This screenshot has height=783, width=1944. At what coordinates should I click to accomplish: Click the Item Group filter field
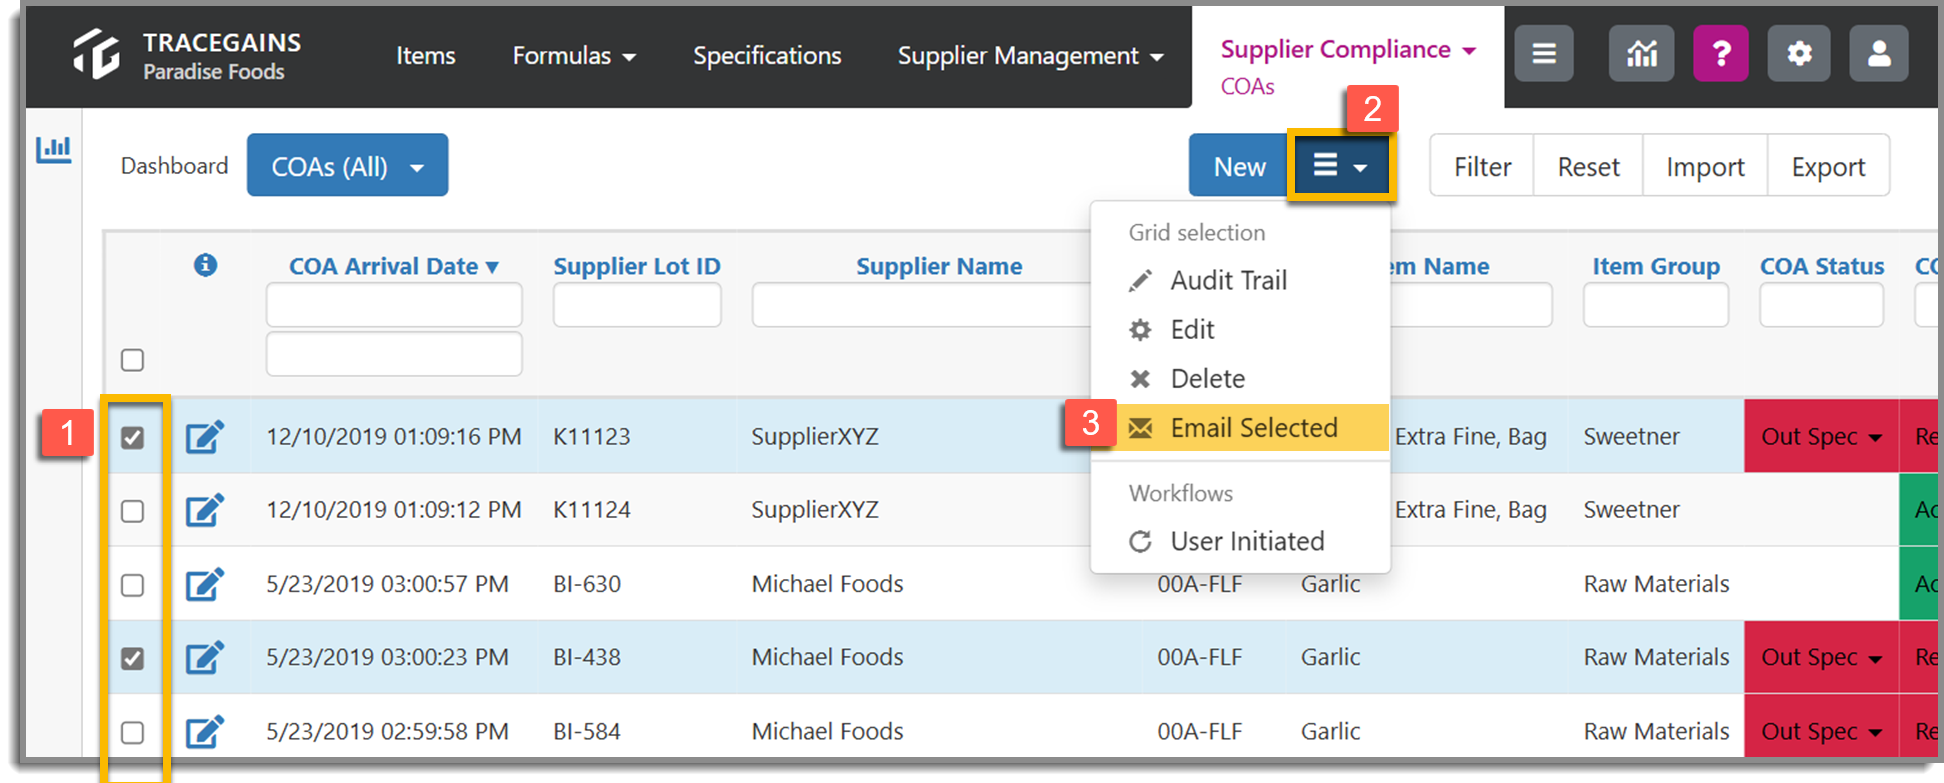point(1656,305)
